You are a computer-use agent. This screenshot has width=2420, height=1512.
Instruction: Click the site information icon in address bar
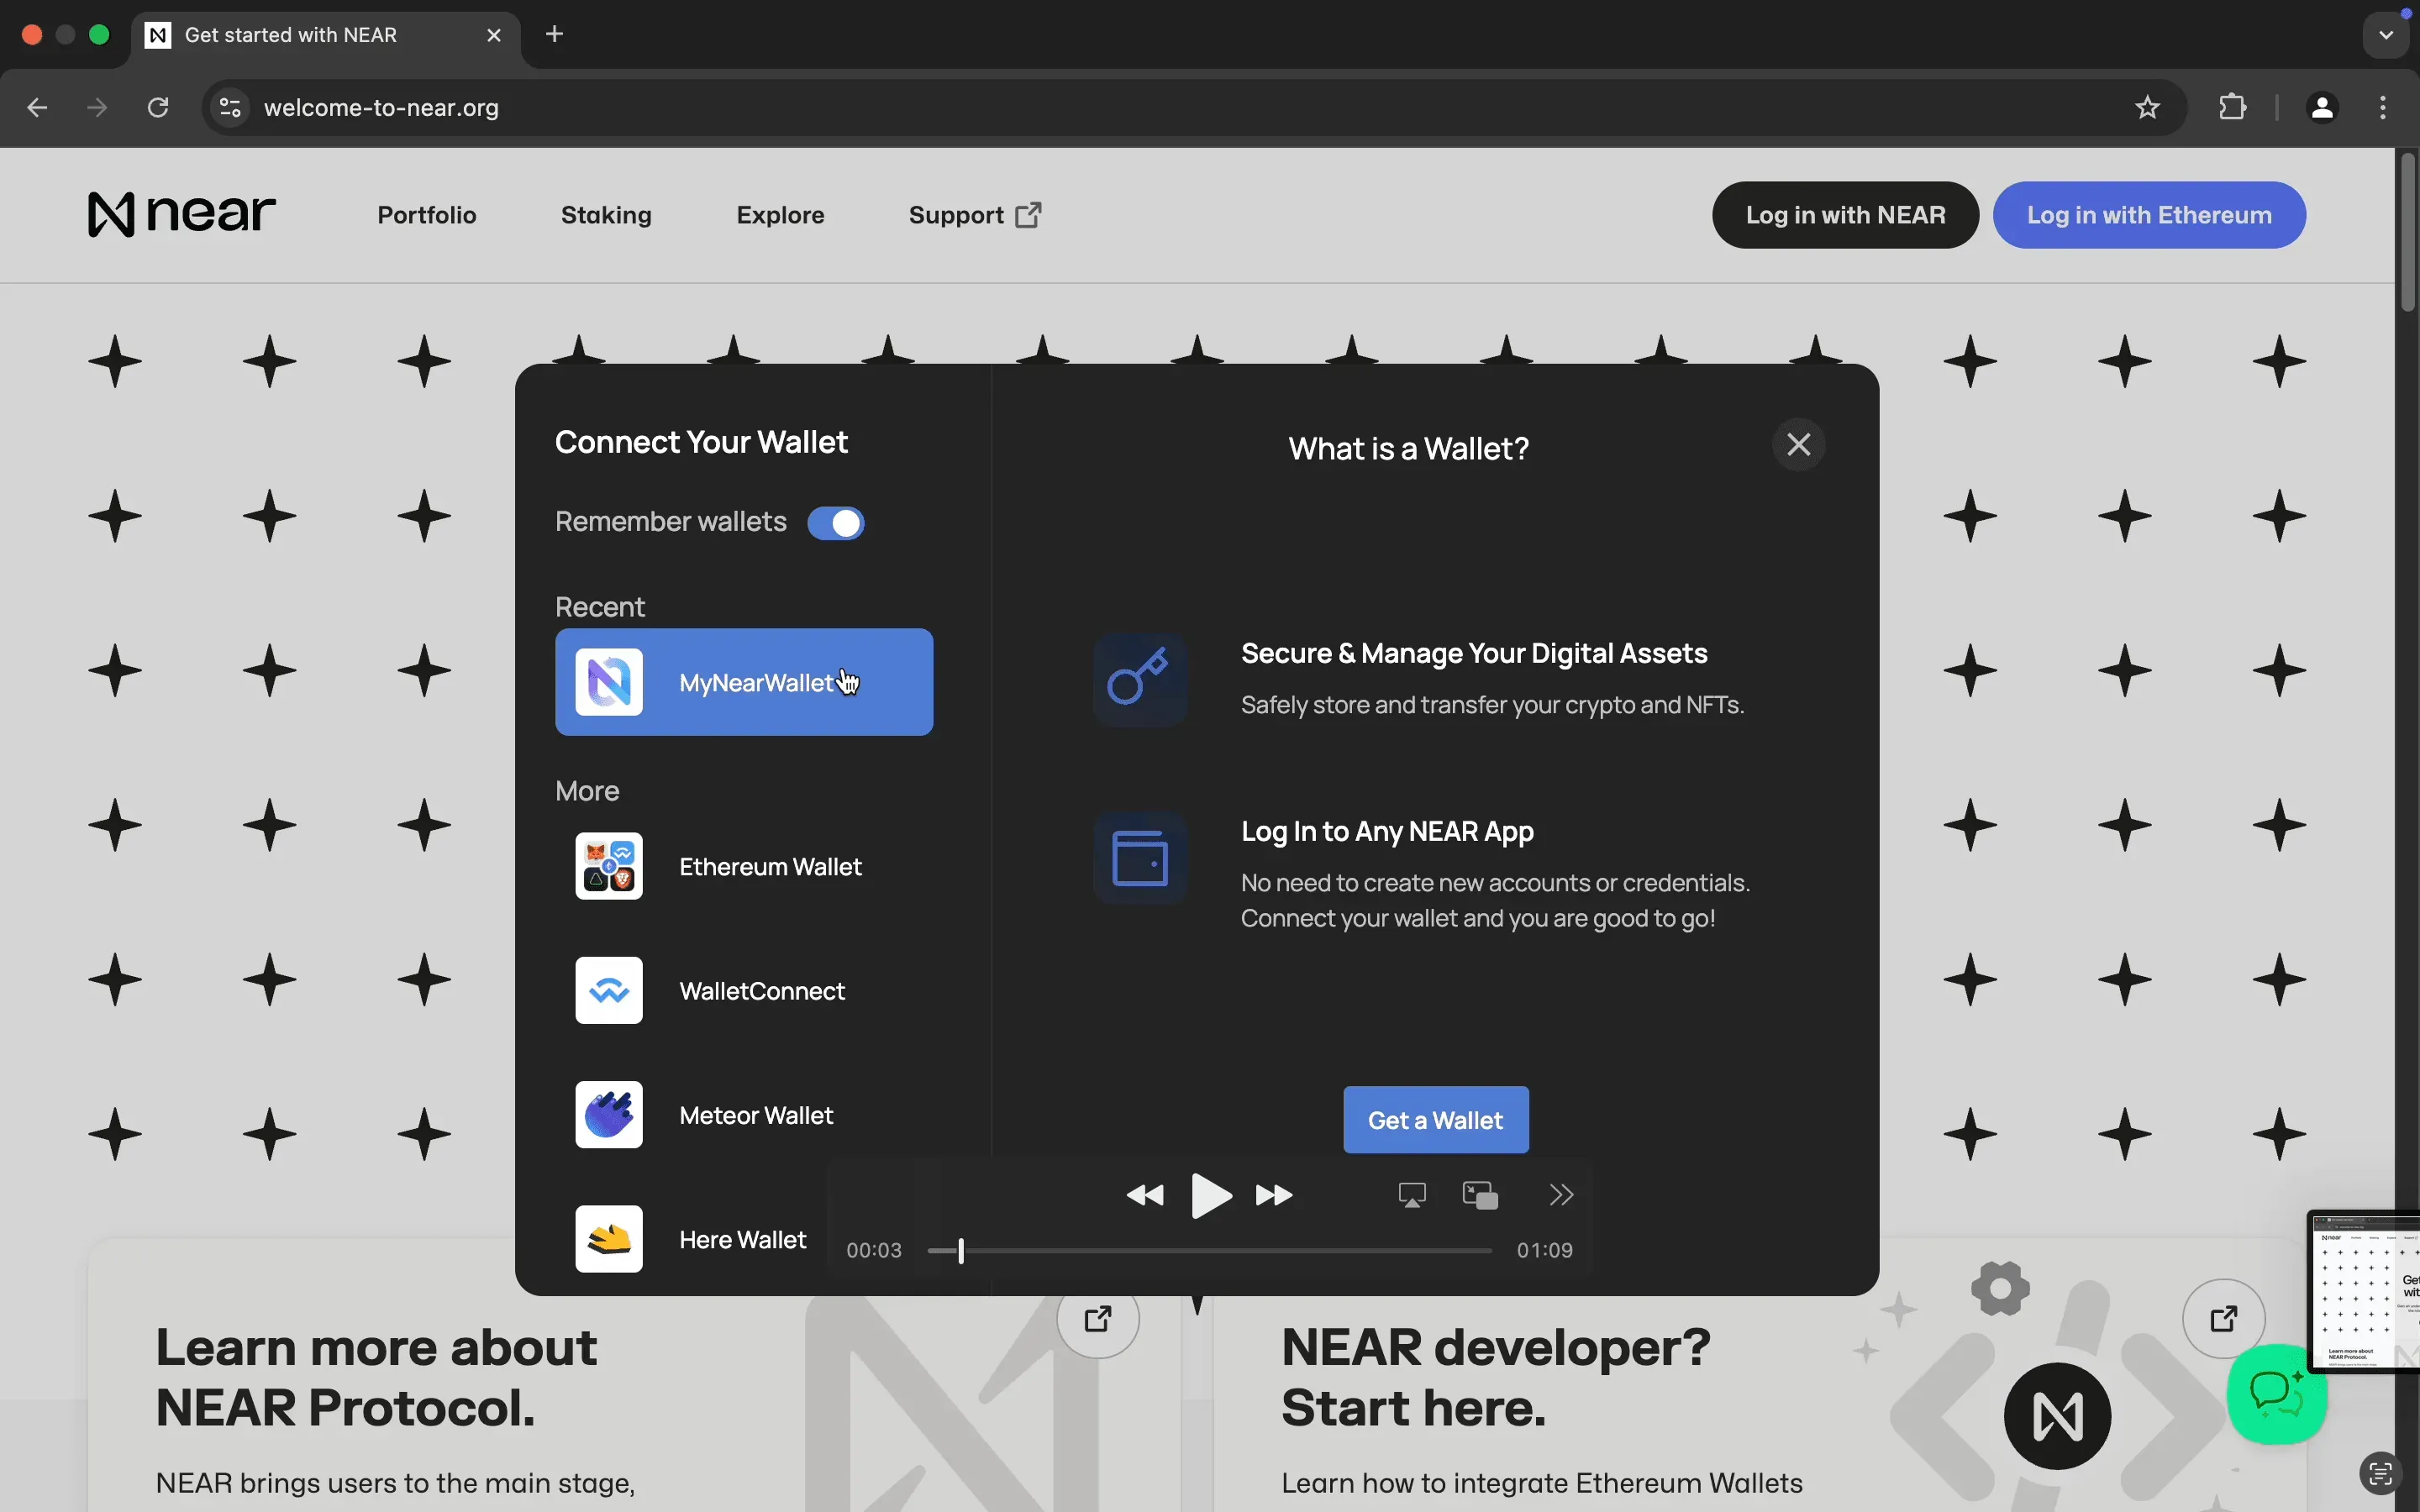tap(230, 108)
